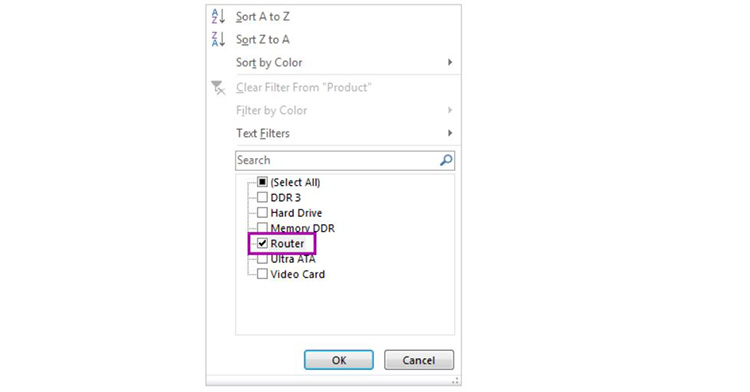Click the Sort A to Z icon
Viewport: 750px width, 392px height.
tap(218, 16)
